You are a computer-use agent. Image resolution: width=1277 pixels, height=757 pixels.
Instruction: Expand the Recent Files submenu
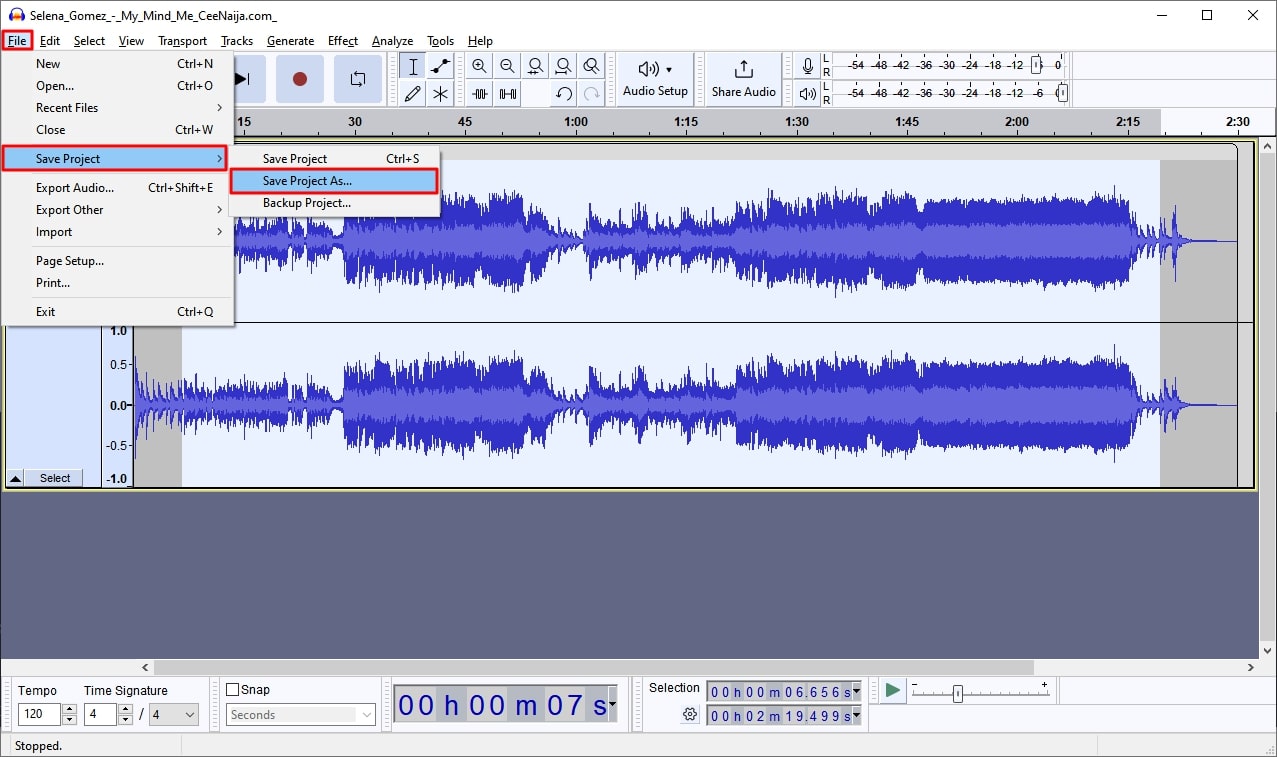[x=118, y=108]
